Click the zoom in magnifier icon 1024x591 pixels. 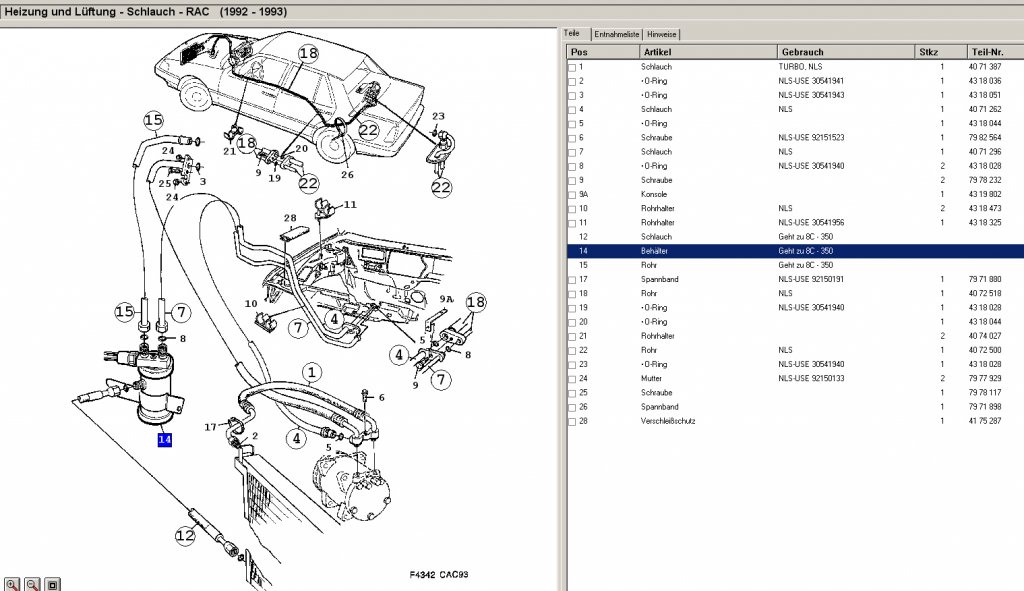tap(12, 584)
